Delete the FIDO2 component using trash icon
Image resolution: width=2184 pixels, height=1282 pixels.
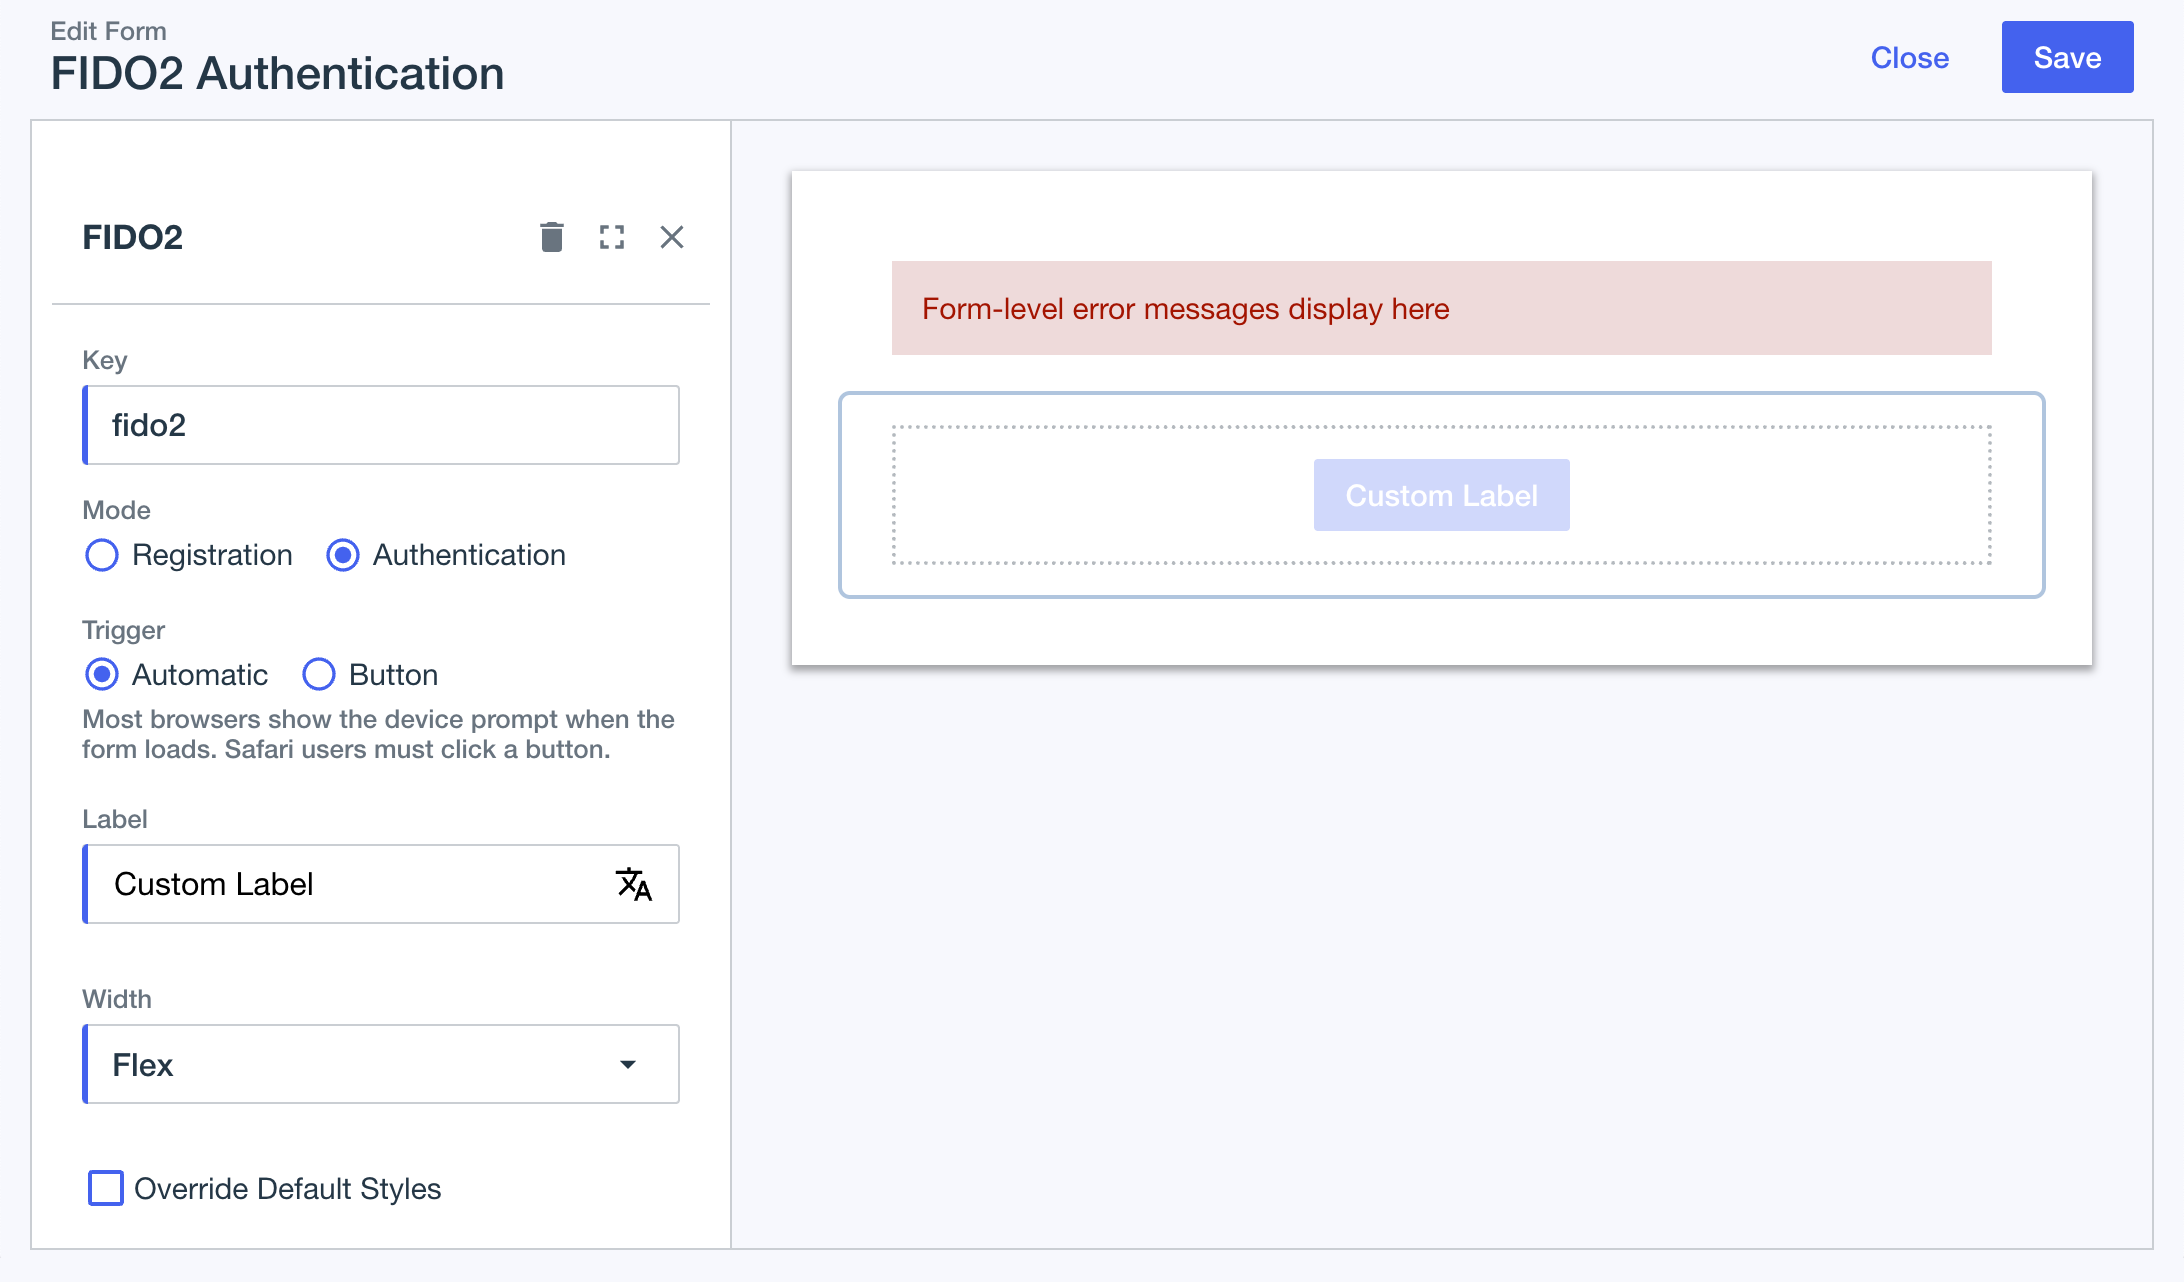(550, 237)
